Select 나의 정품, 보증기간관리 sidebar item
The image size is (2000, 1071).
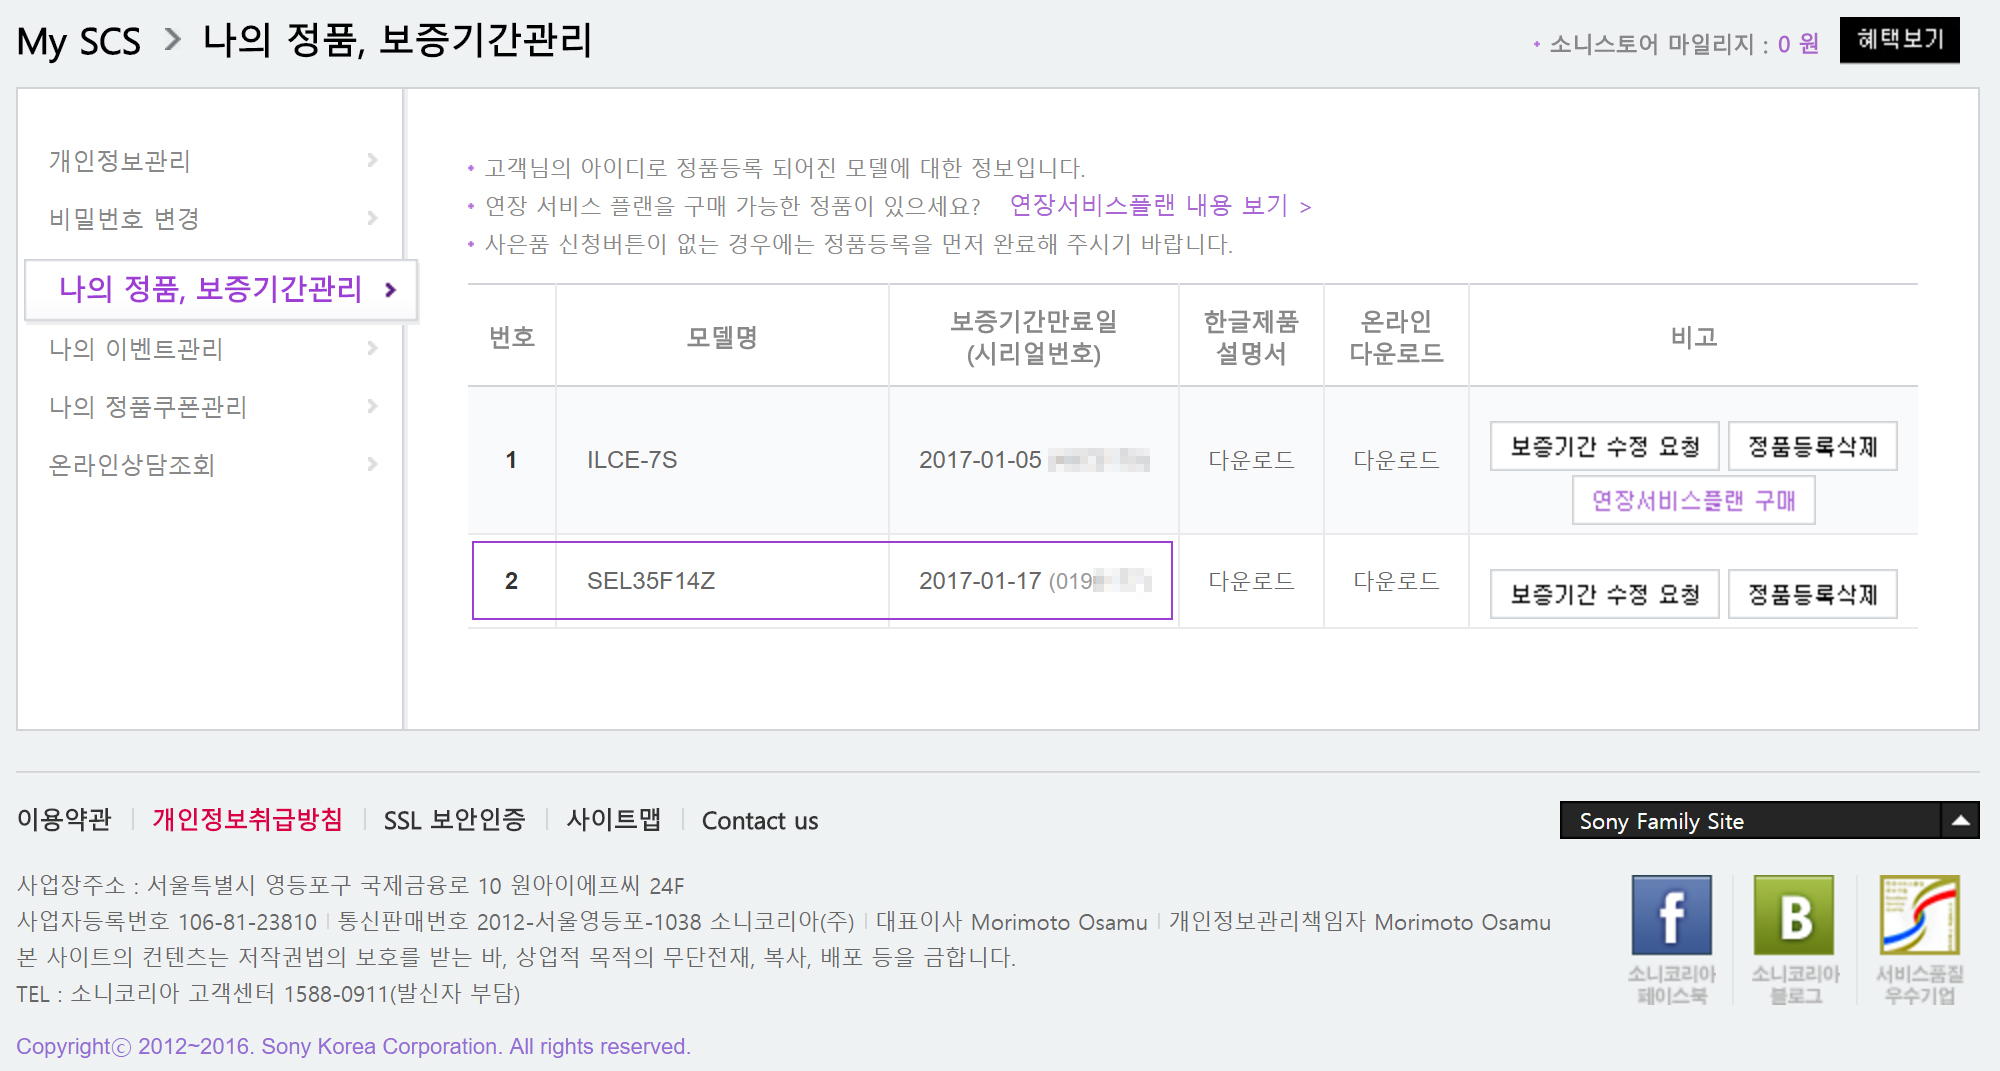coord(210,289)
